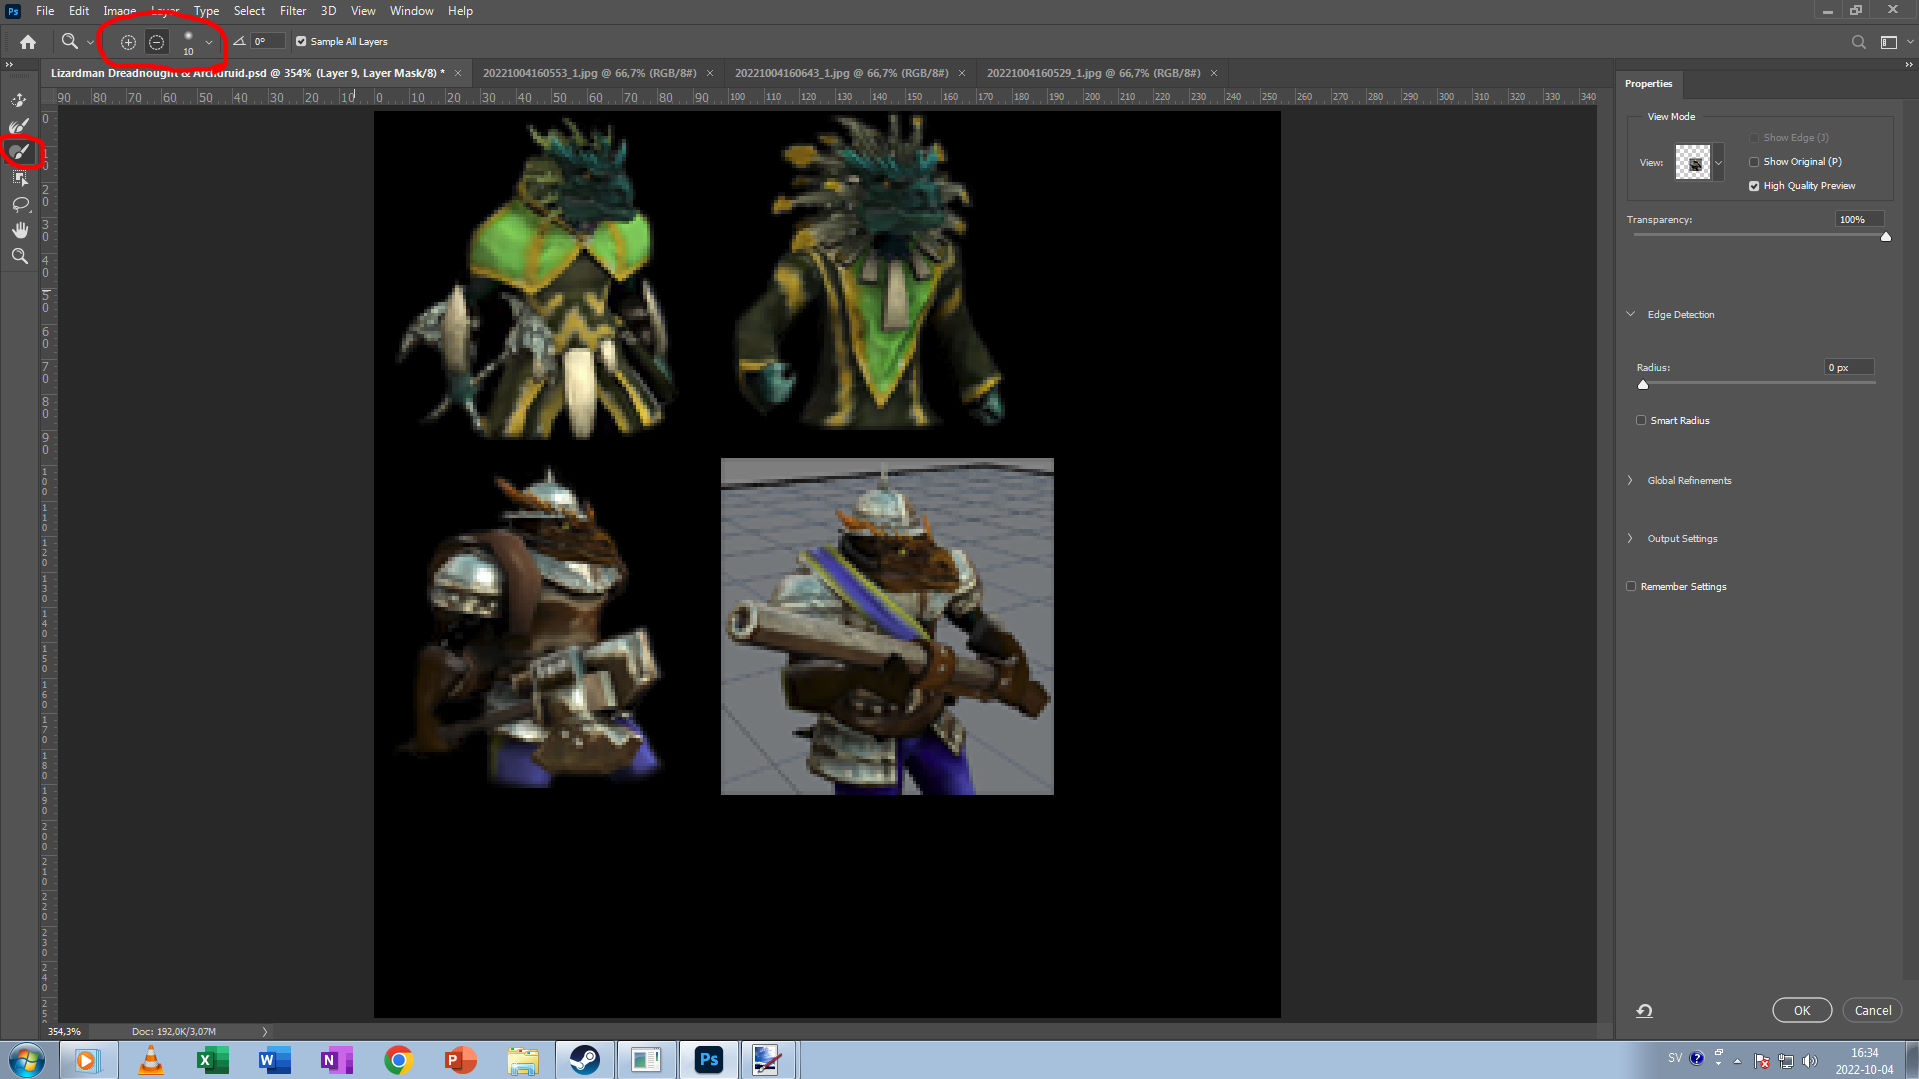Select the Object Selection tool
This screenshot has width=1919, height=1079.
click(19, 178)
